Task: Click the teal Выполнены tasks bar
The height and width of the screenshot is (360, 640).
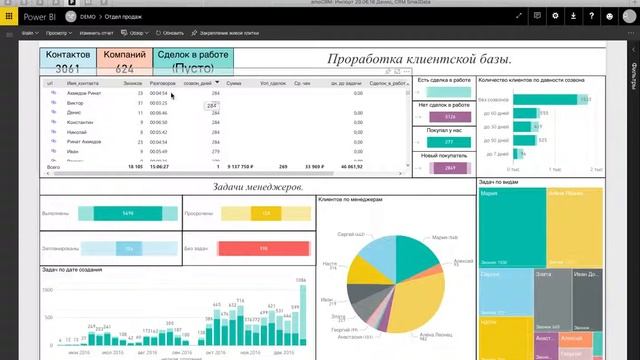Action: [x=128, y=213]
